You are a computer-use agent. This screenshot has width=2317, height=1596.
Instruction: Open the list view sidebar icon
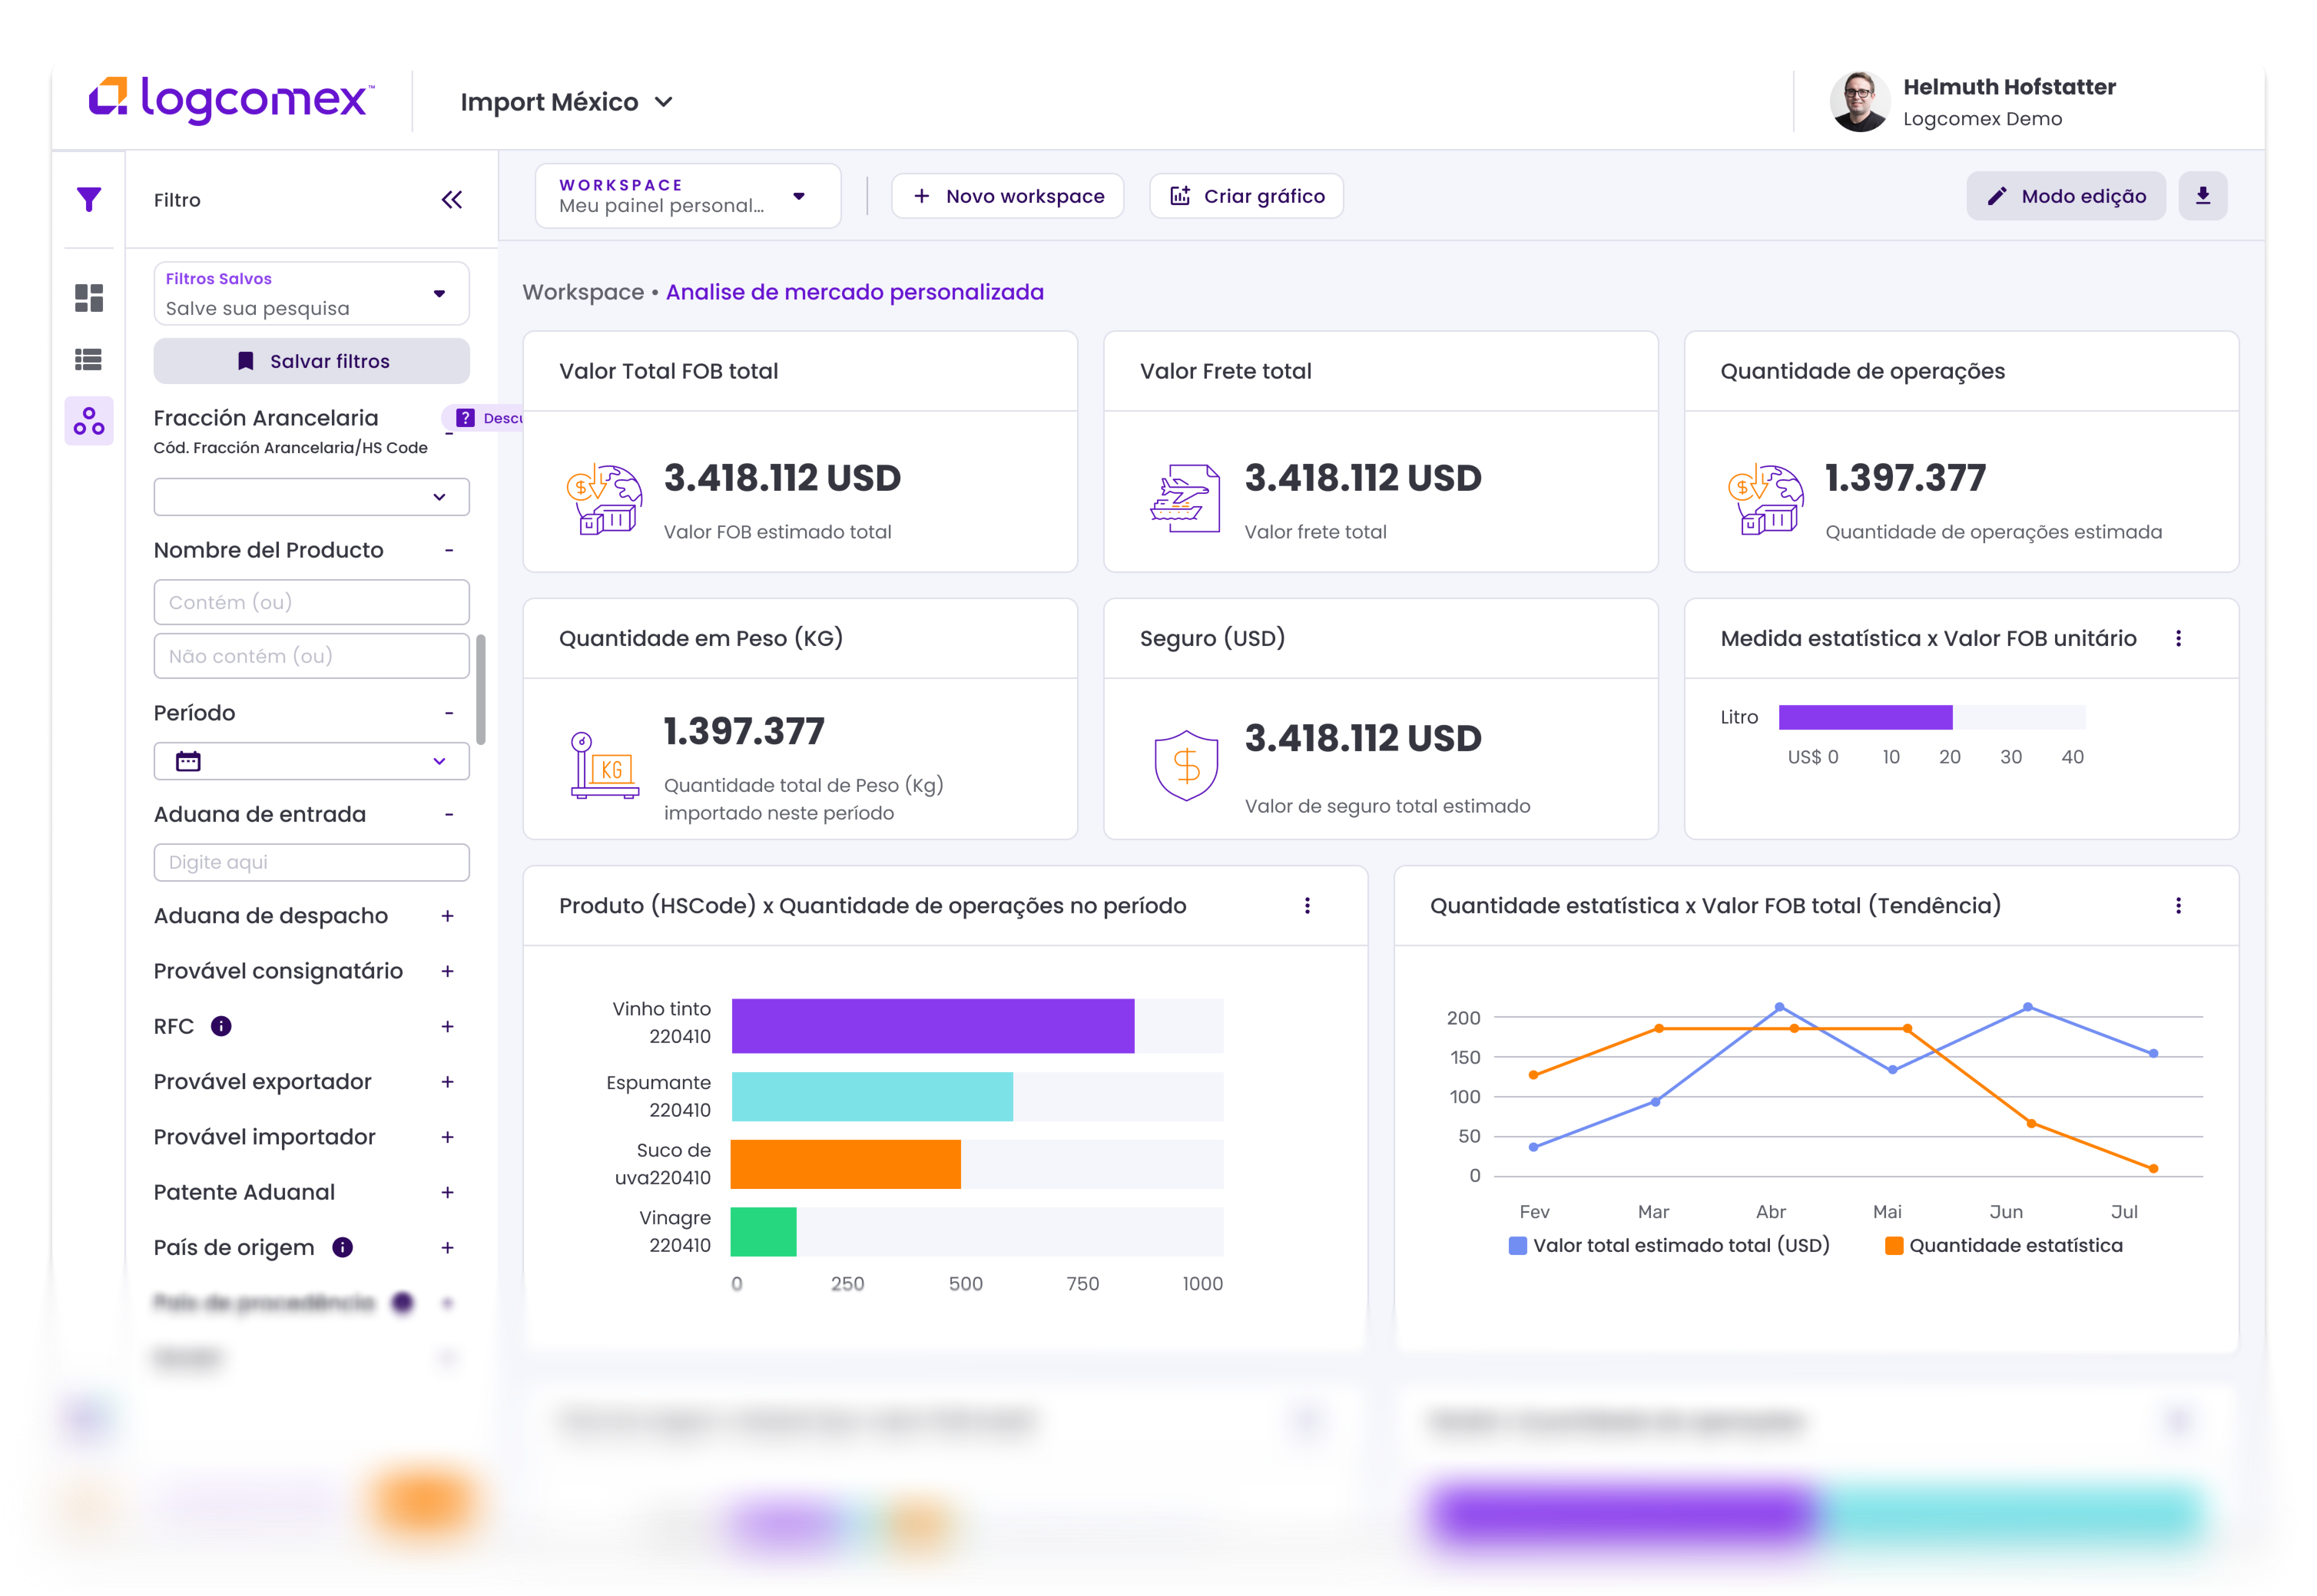tap(89, 359)
